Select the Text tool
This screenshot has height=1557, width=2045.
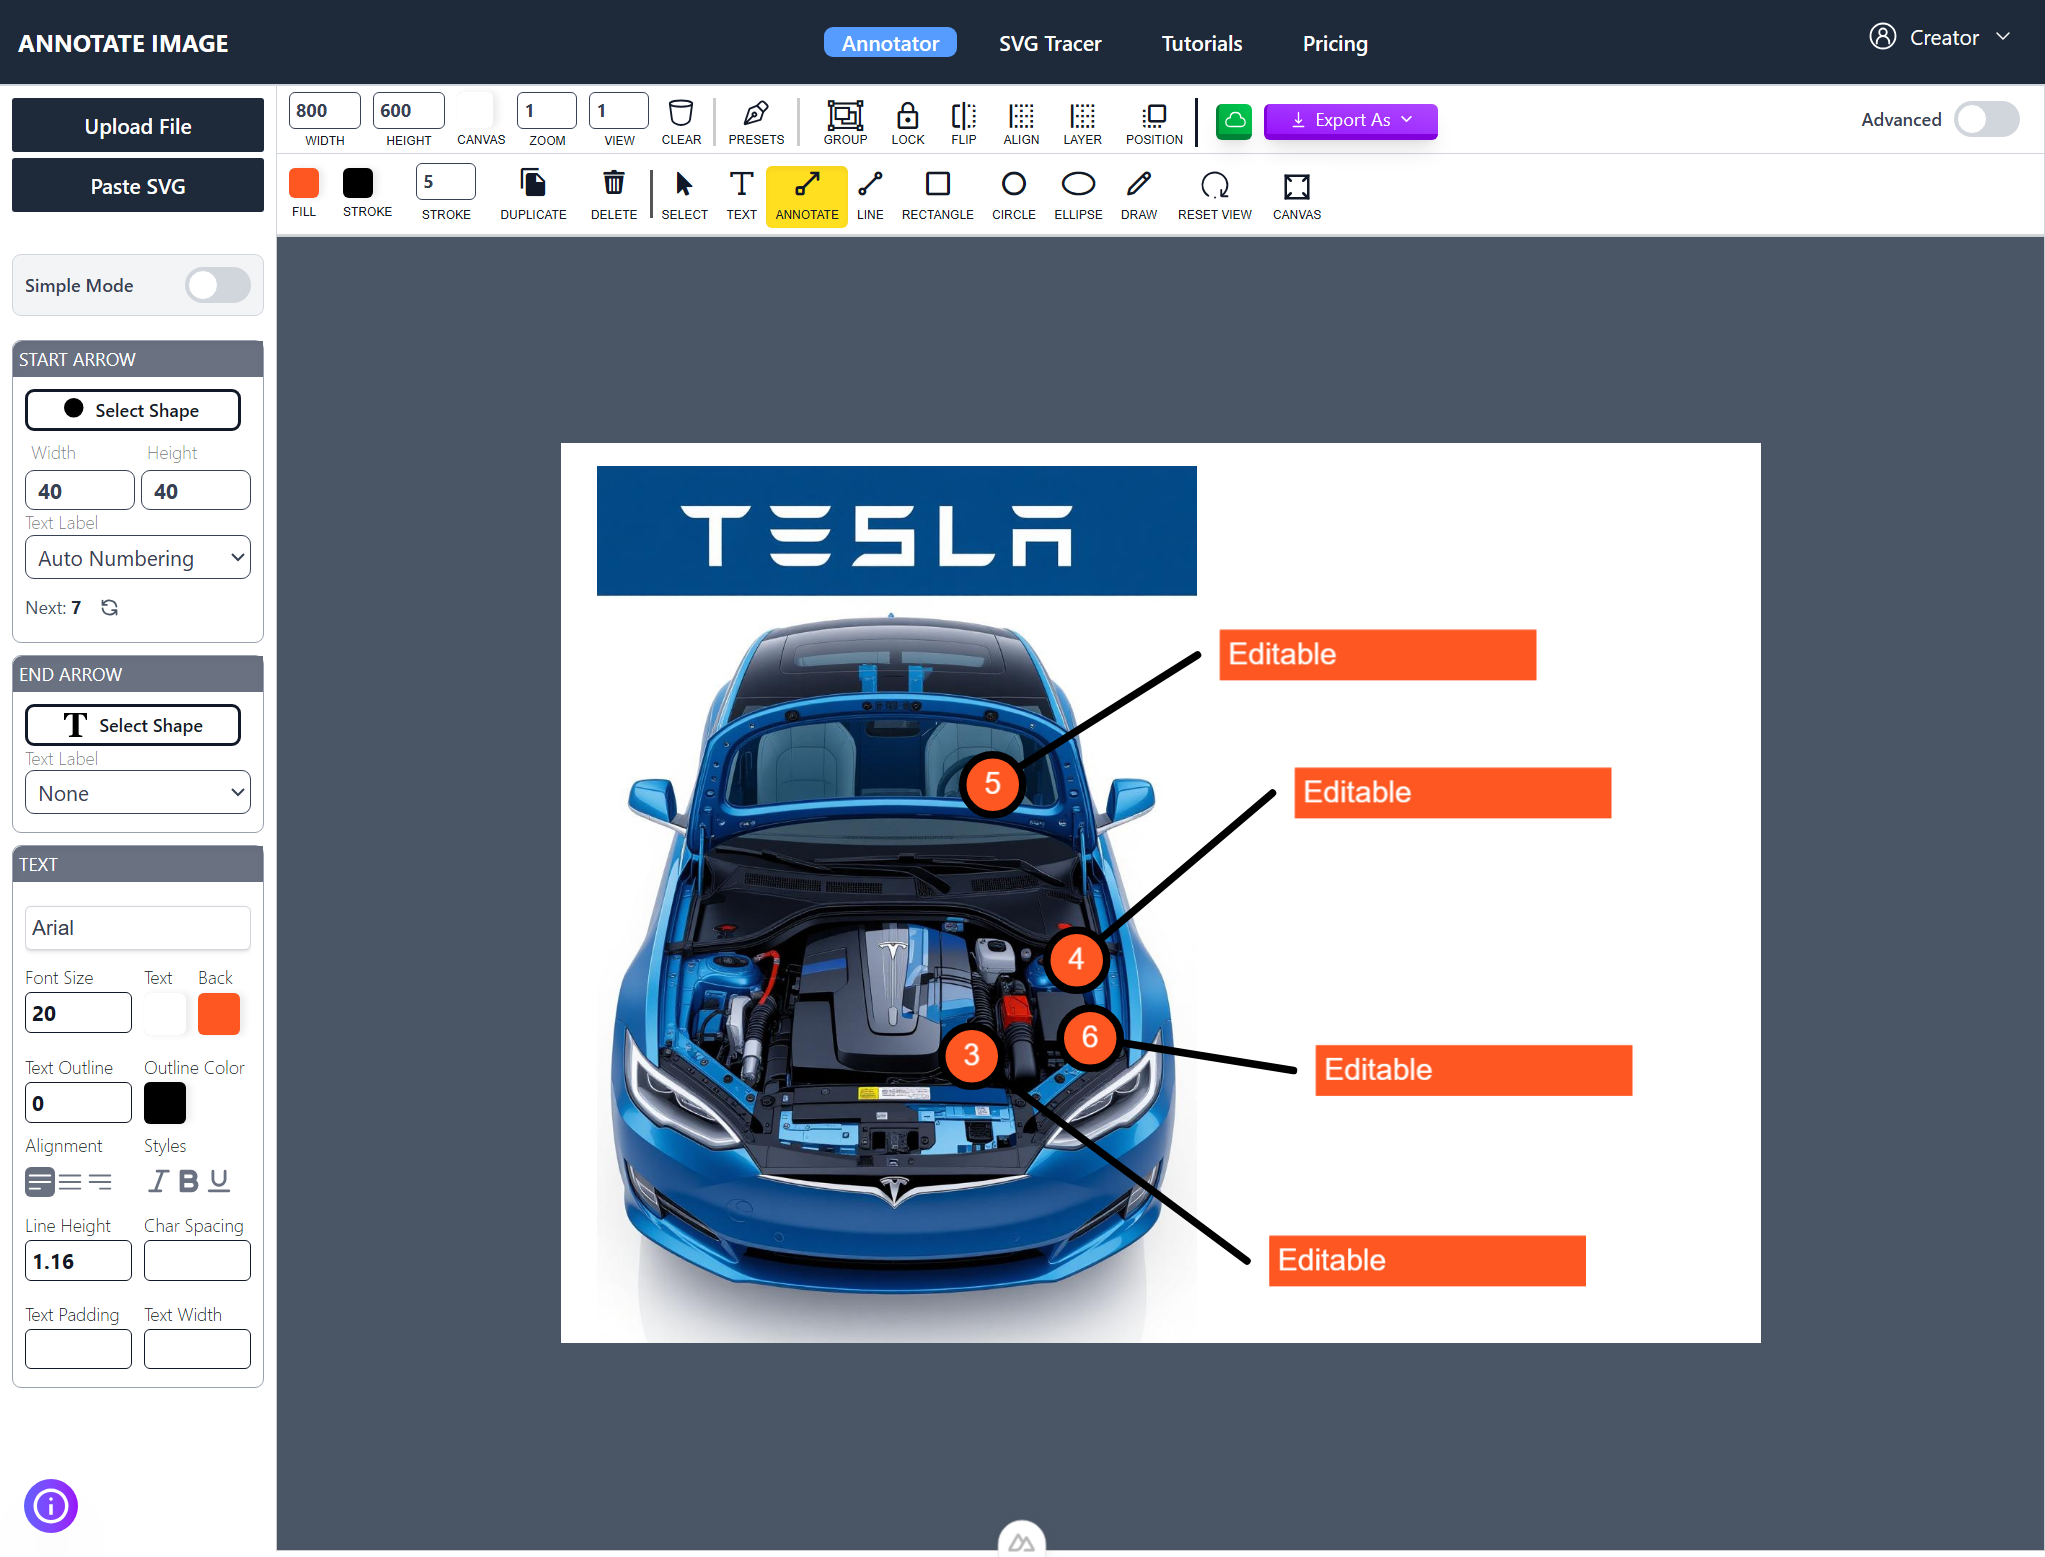pos(741,184)
